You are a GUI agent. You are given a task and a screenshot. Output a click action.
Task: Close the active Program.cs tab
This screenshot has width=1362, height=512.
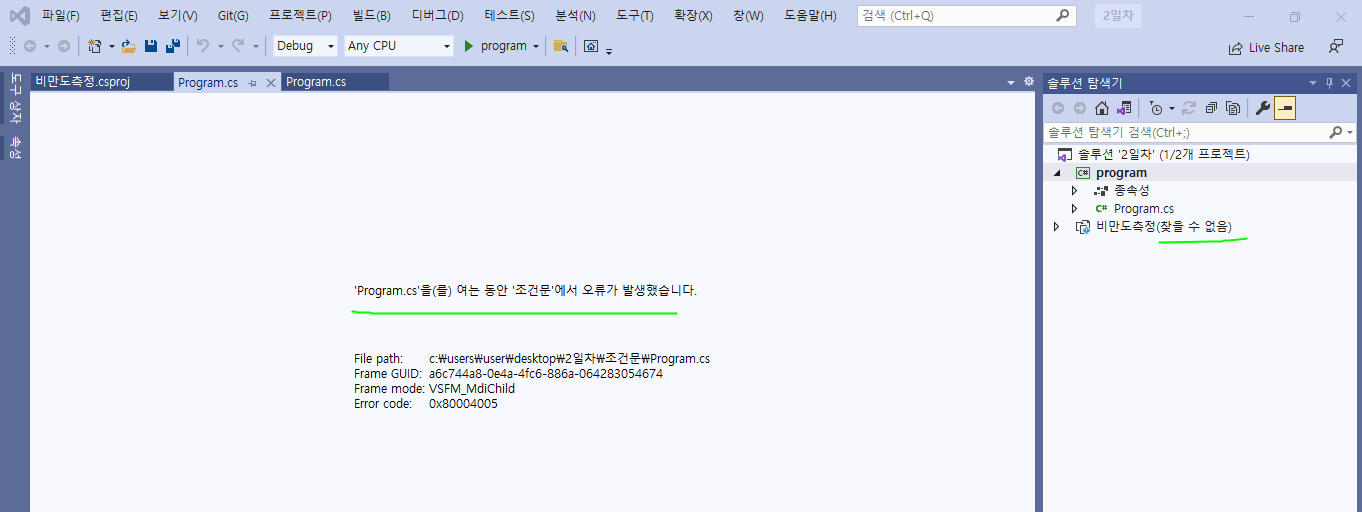coord(270,83)
